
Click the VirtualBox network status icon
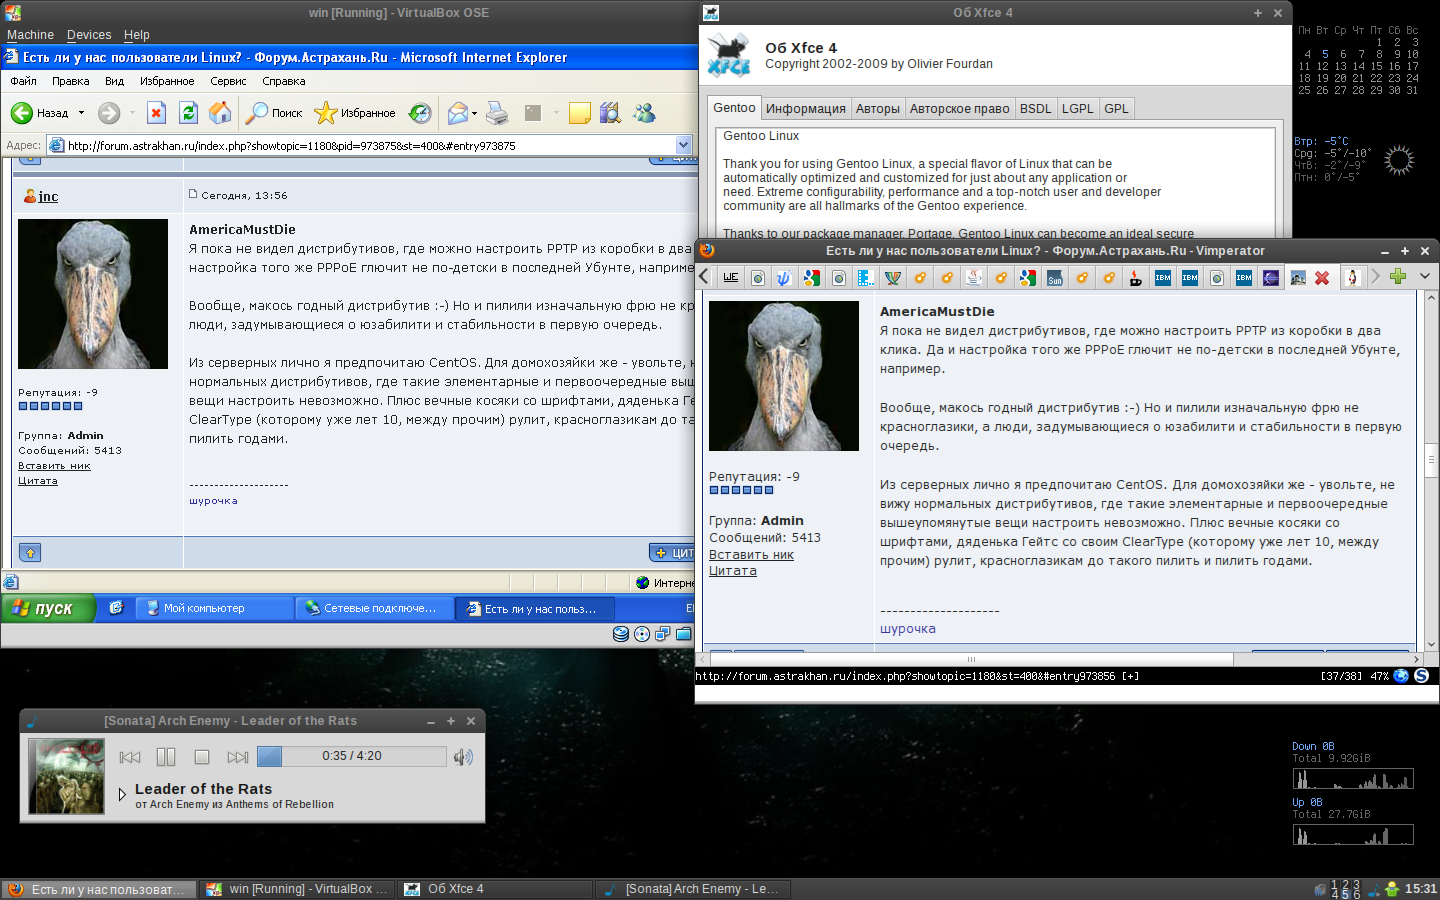[x=663, y=634]
